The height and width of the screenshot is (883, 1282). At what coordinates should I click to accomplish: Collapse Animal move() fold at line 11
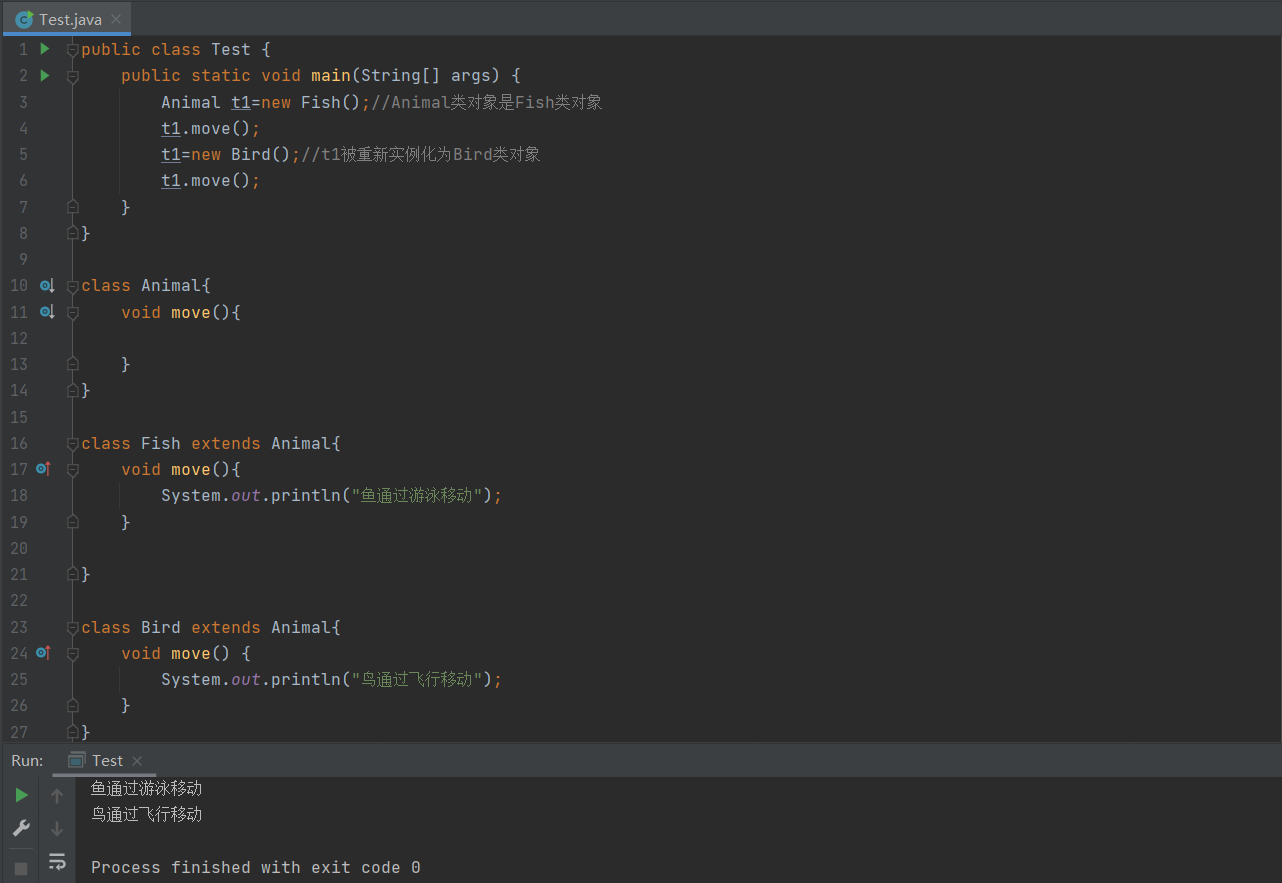(x=72, y=312)
